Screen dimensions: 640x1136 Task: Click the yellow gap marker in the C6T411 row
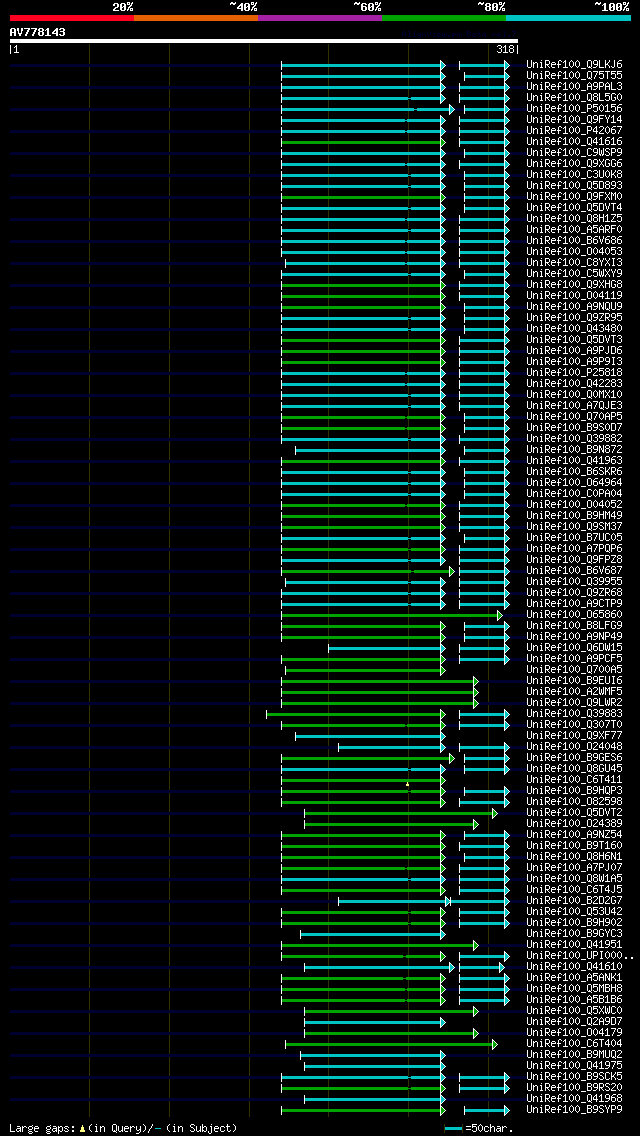407,784
